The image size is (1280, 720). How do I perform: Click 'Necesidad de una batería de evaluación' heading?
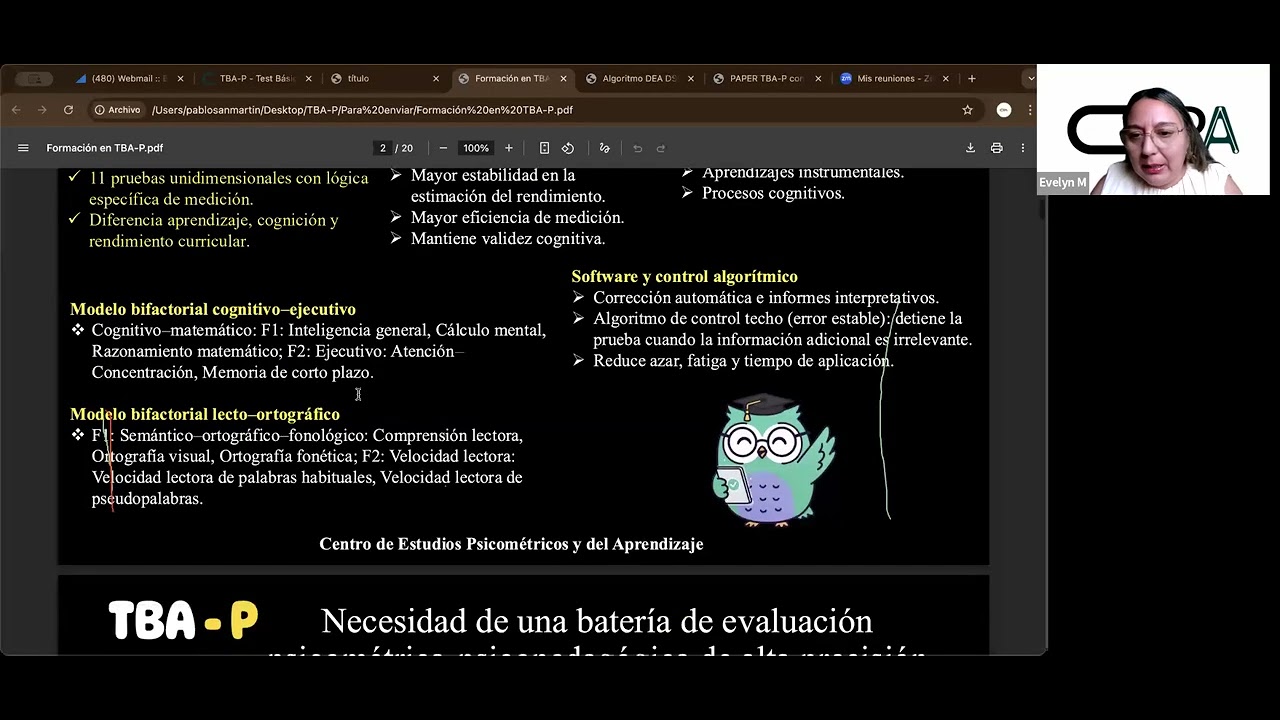tap(597, 621)
